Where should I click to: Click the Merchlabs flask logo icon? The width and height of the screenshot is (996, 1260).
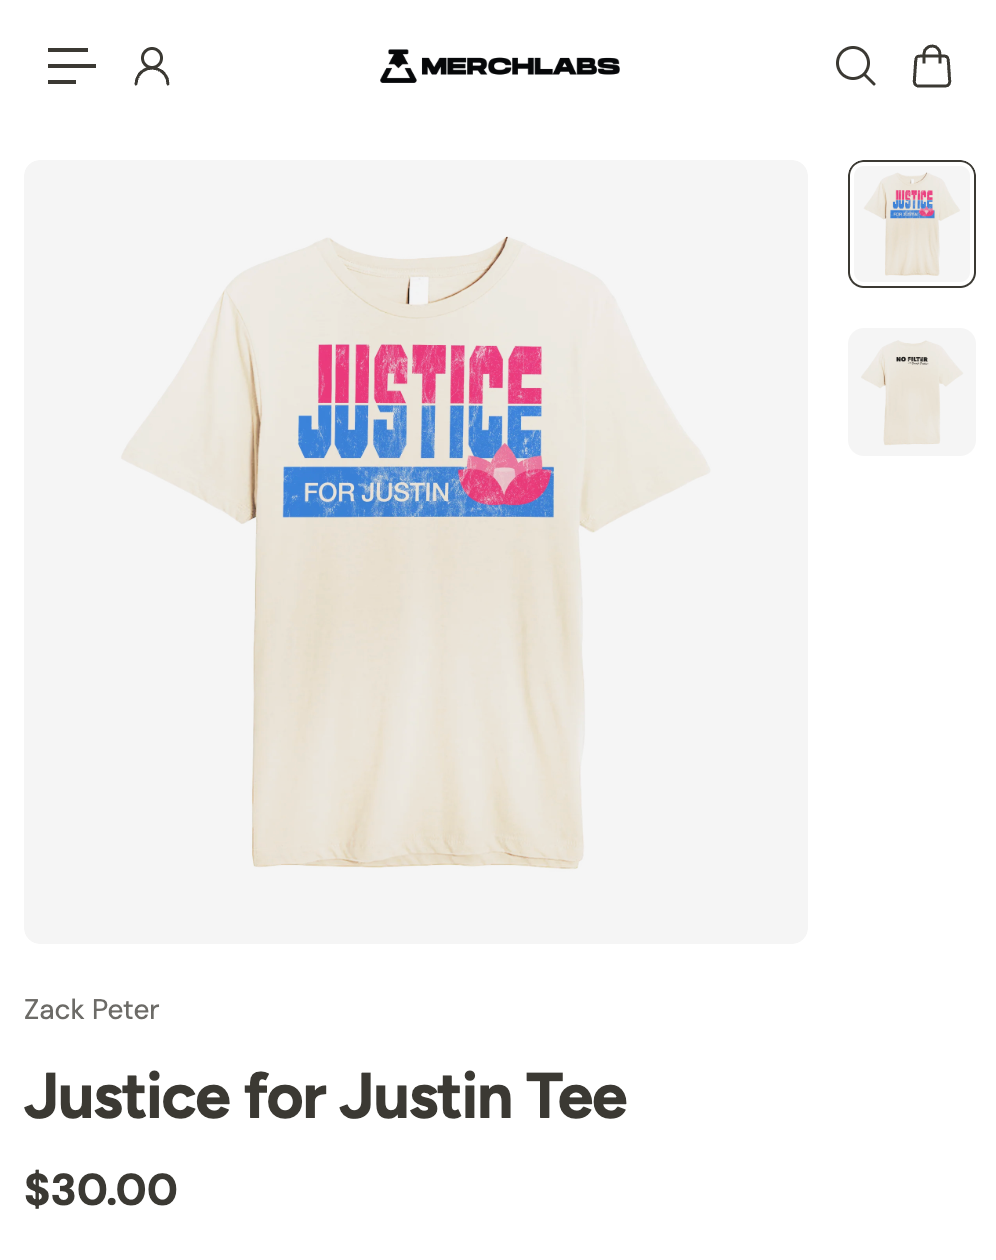(398, 66)
